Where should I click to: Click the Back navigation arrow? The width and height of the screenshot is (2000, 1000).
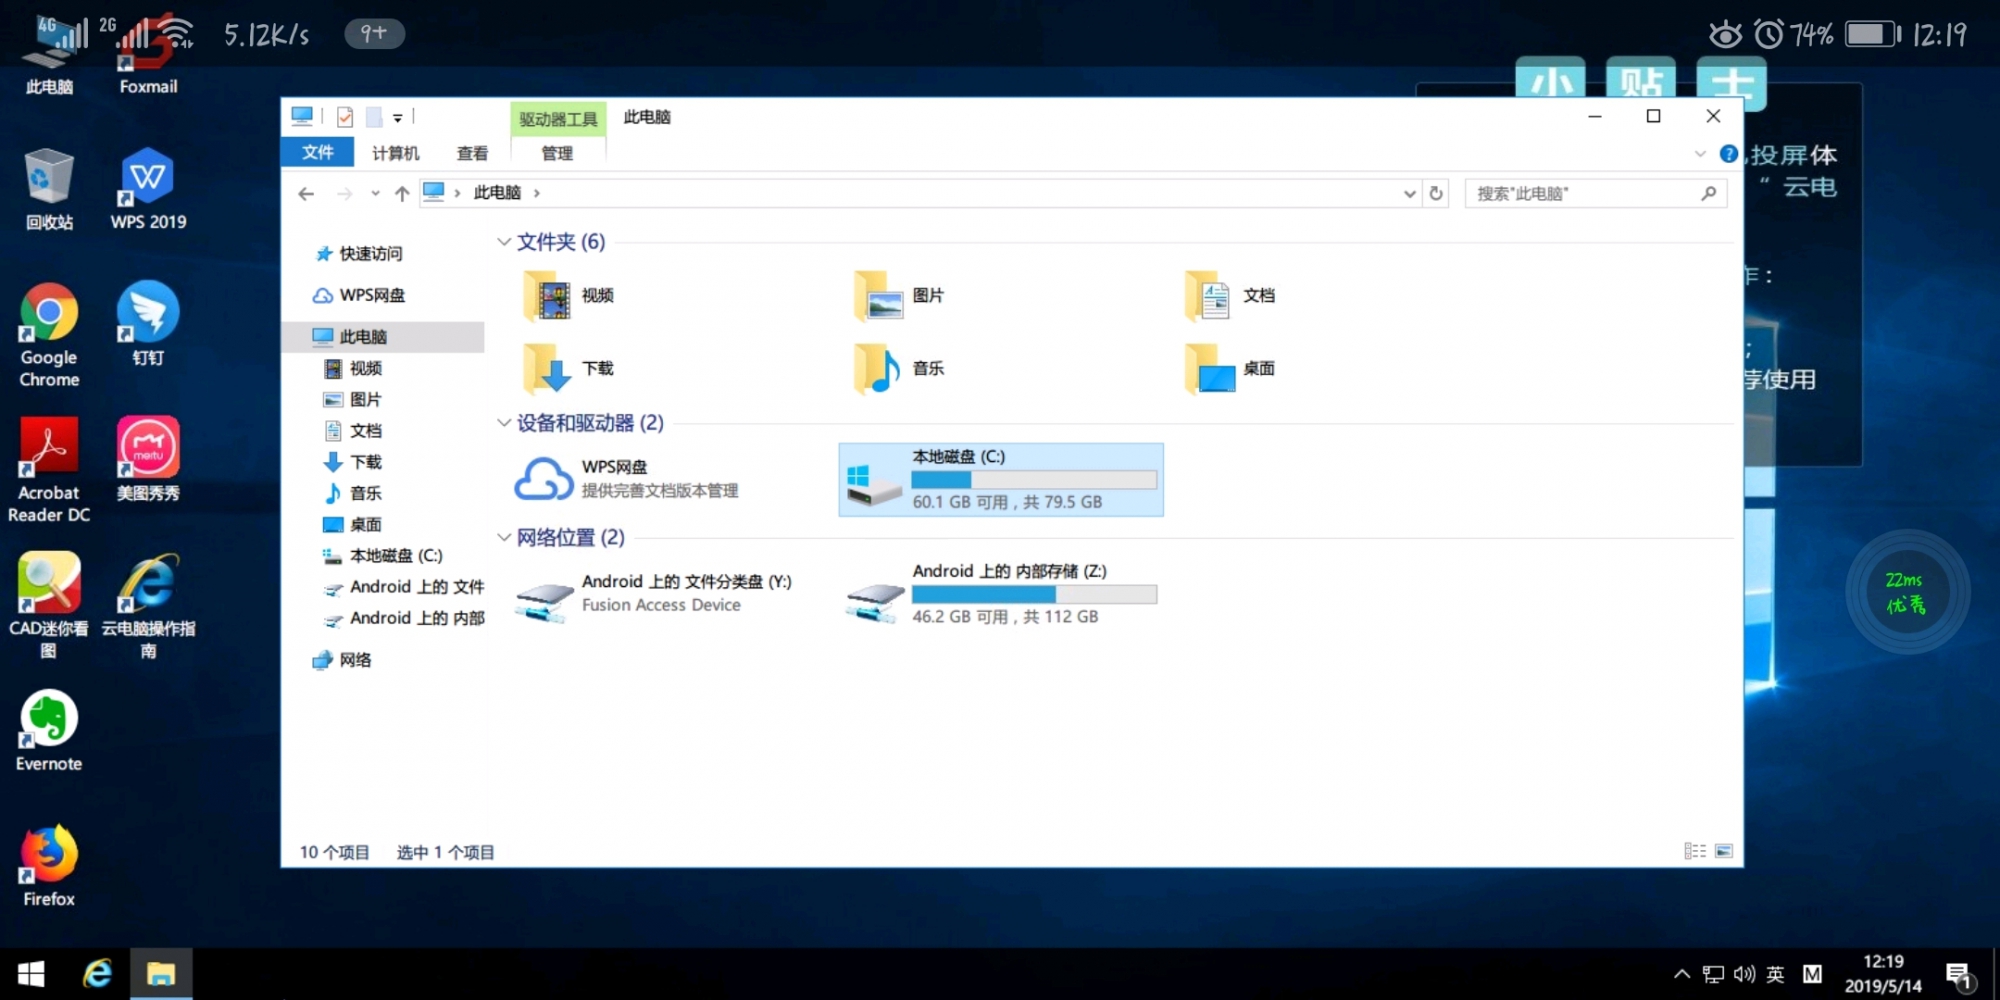(x=306, y=193)
